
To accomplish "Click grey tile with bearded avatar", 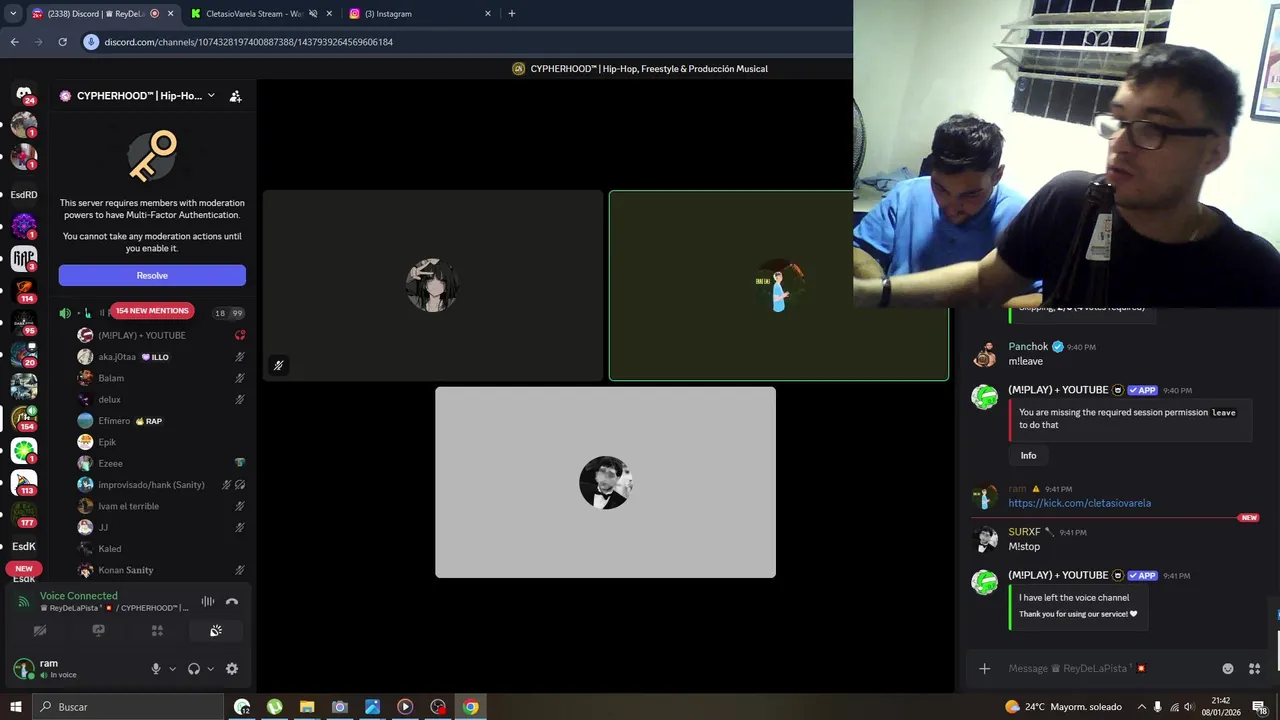I will 605,482.
